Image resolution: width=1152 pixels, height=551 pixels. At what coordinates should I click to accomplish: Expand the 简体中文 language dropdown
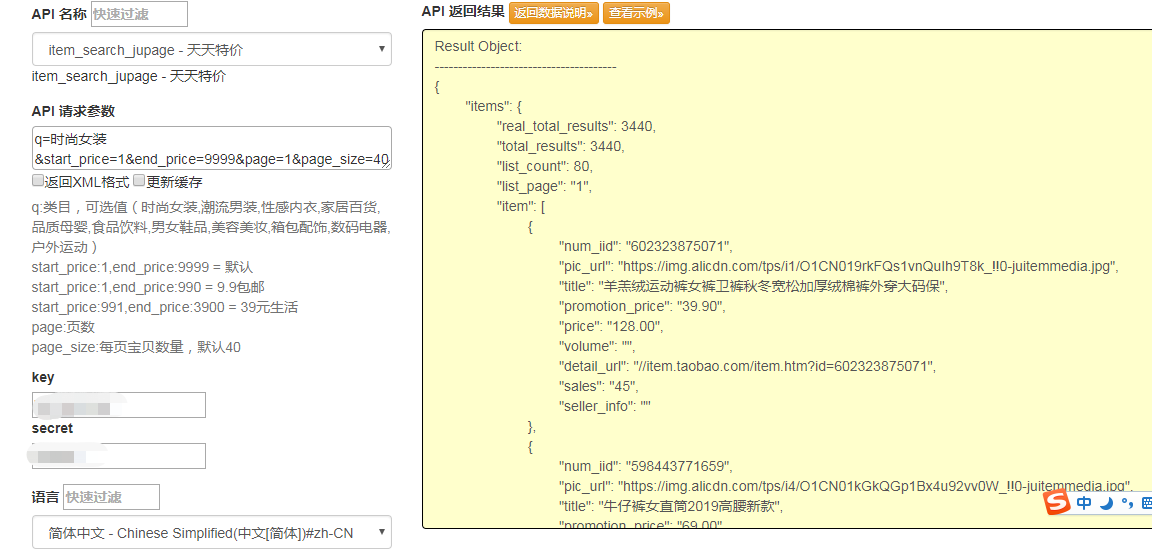[212, 533]
